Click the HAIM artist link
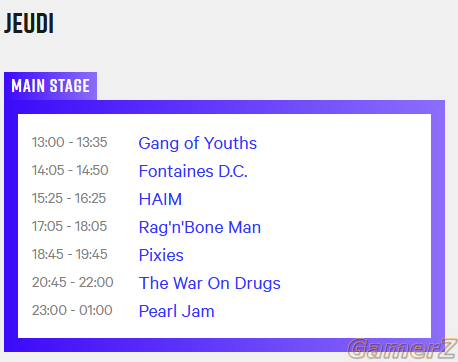Viewport: 458px width, 362px height. tap(160, 199)
